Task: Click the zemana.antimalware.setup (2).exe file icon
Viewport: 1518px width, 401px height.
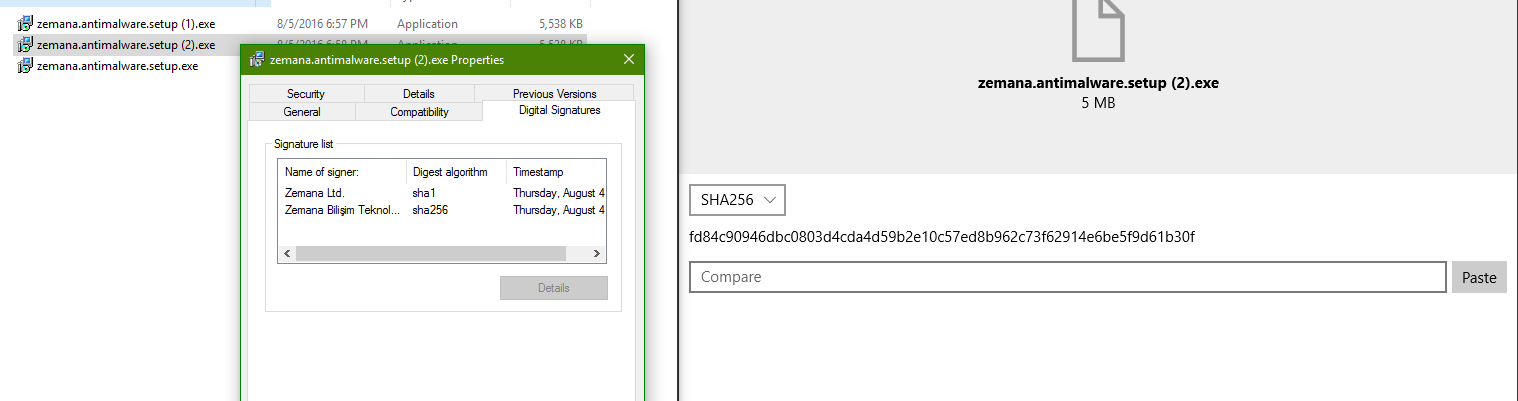Action: click(25, 44)
